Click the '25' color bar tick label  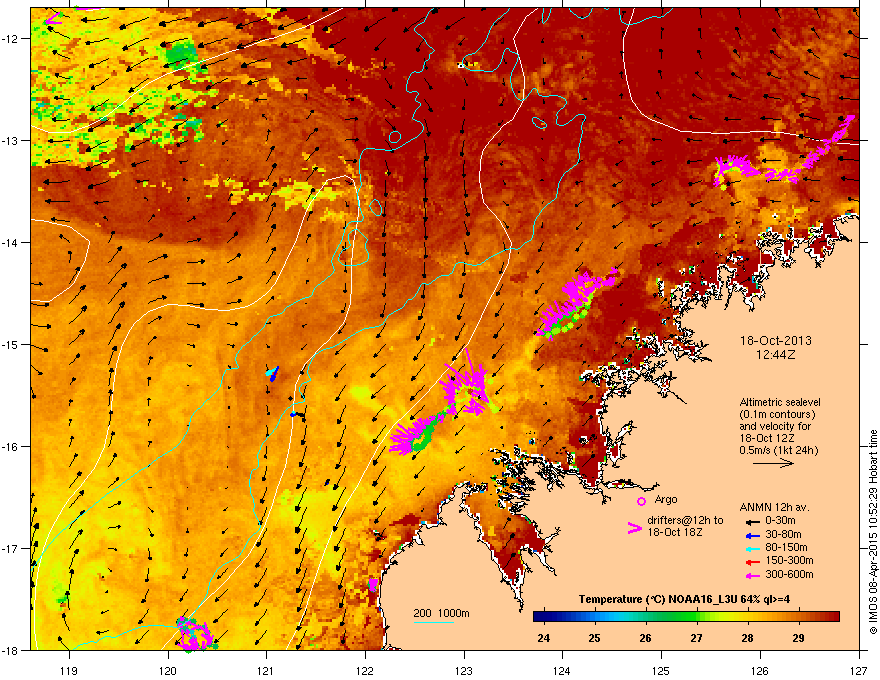click(x=594, y=638)
